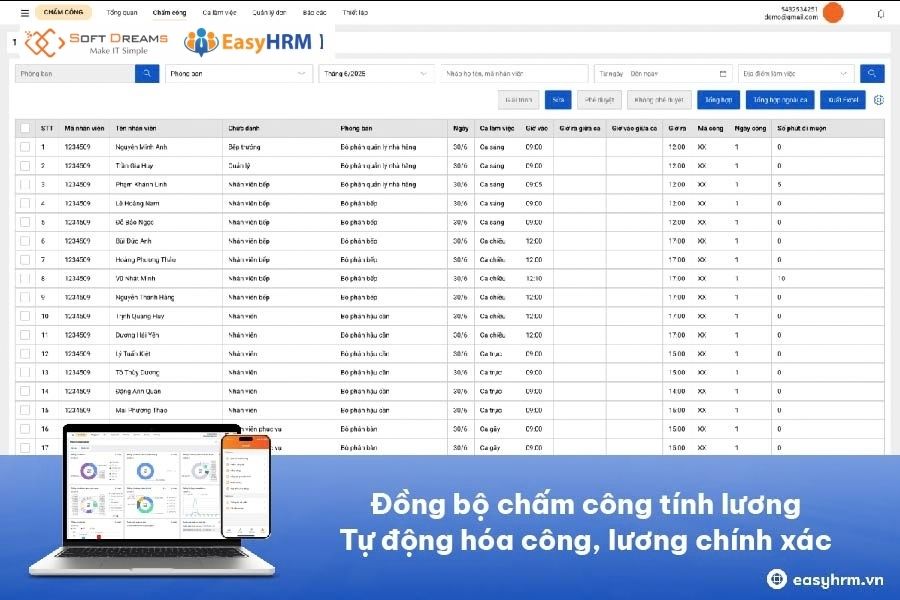The image size is (900, 600).
Task: Open the Thiết lập menu
Action: tap(355, 13)
